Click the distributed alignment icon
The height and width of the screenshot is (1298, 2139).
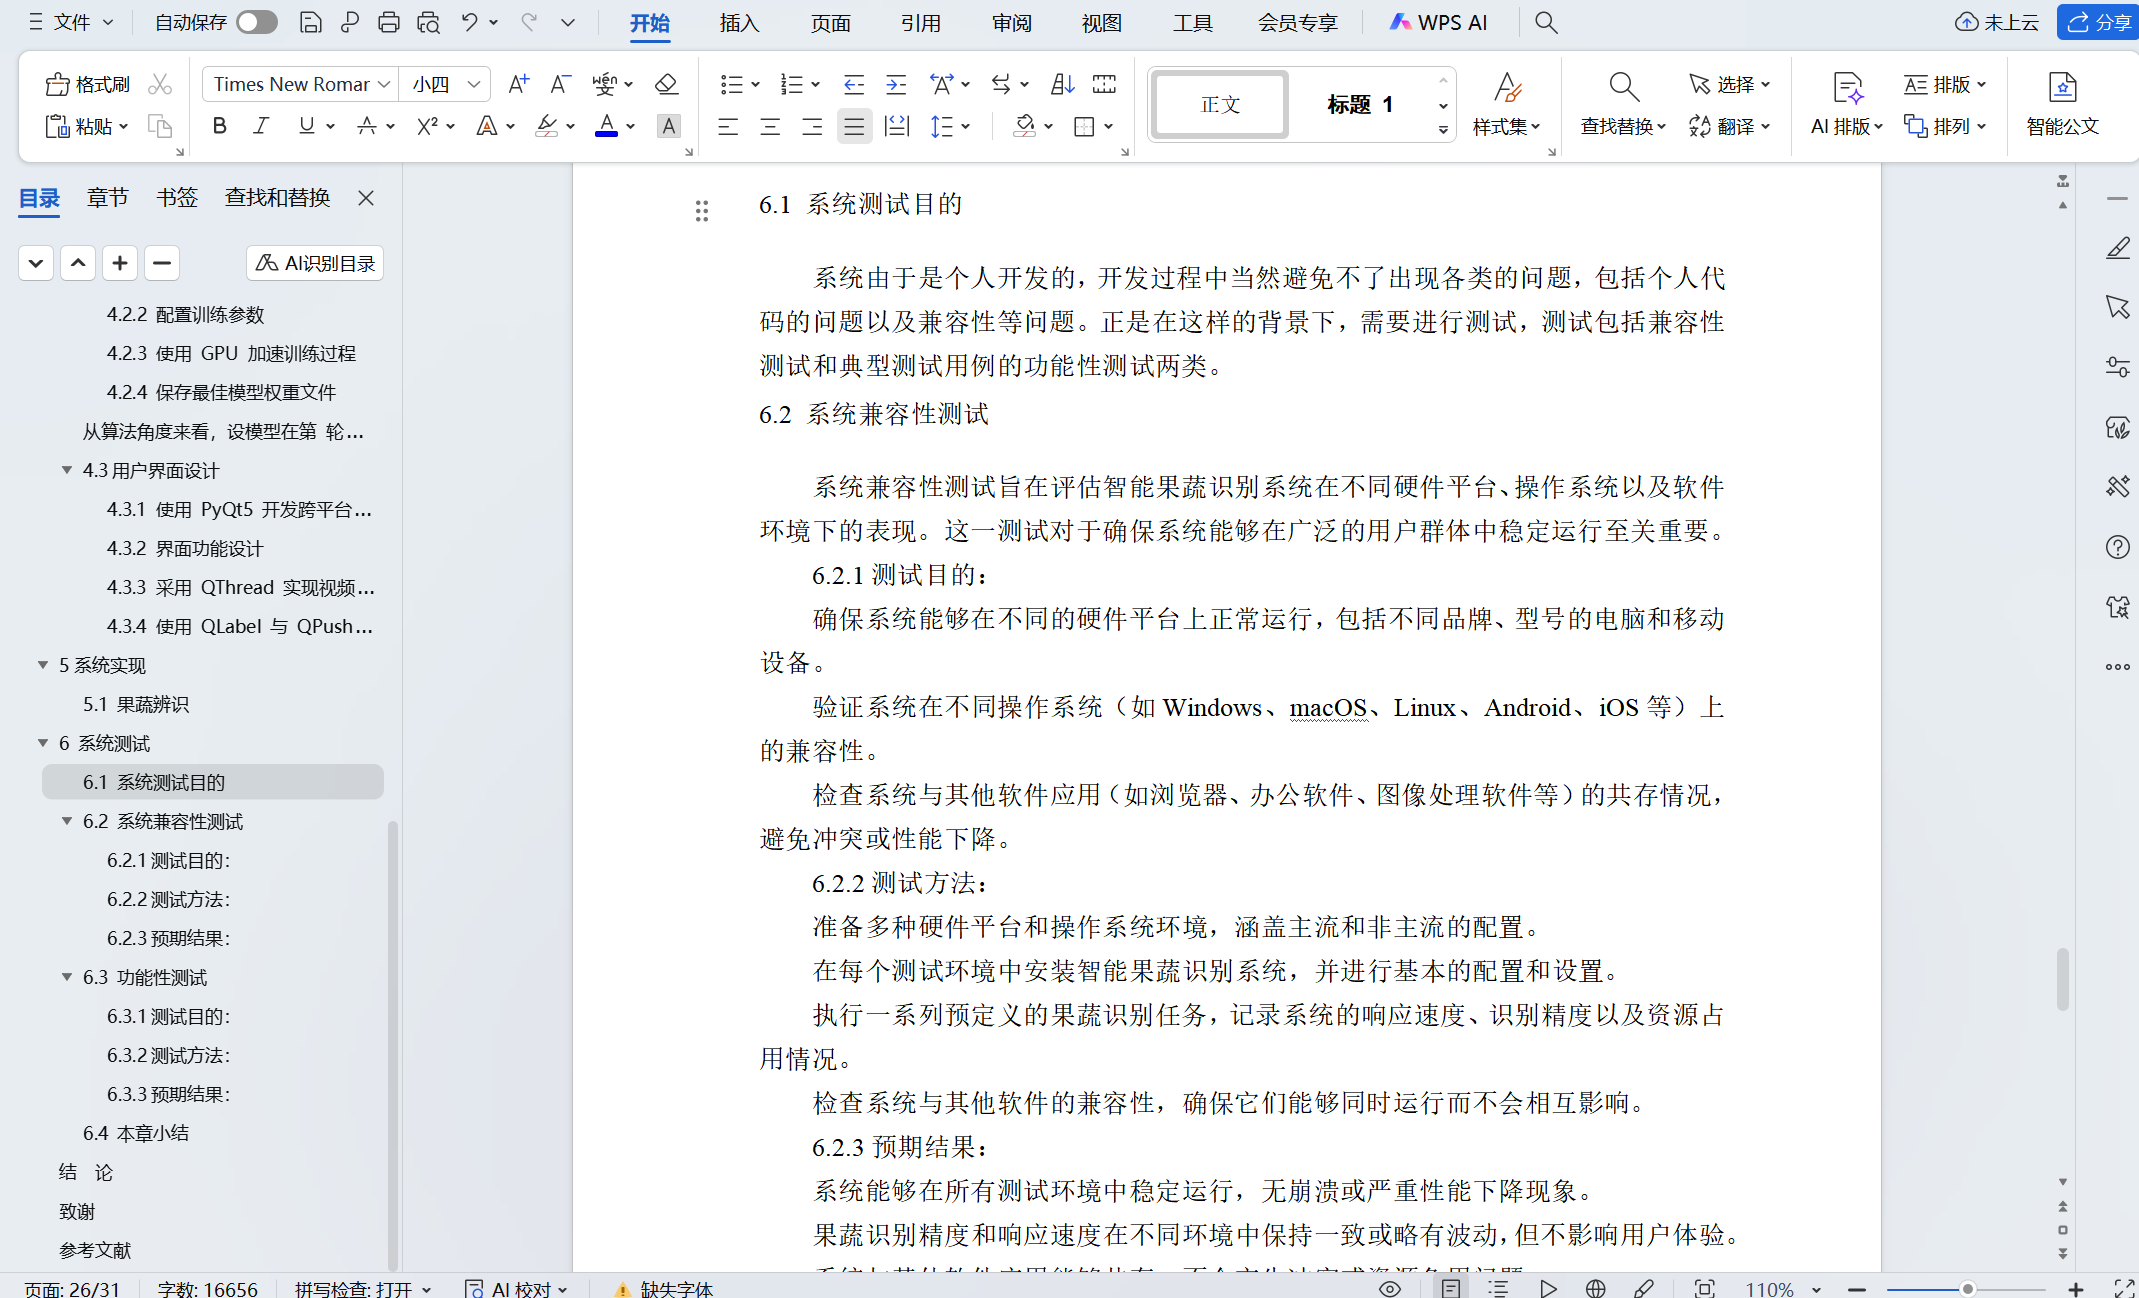[x=897, y=126]
